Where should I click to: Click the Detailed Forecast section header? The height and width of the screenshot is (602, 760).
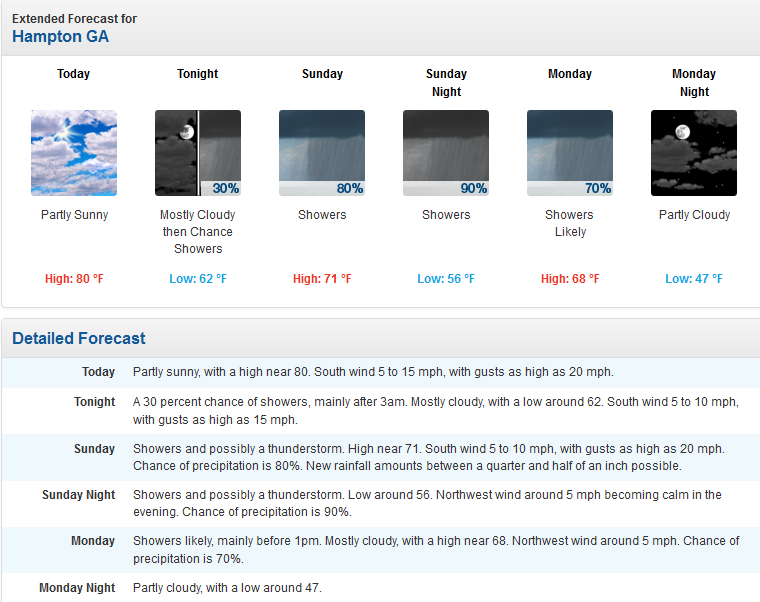click(x=79, y=339)
